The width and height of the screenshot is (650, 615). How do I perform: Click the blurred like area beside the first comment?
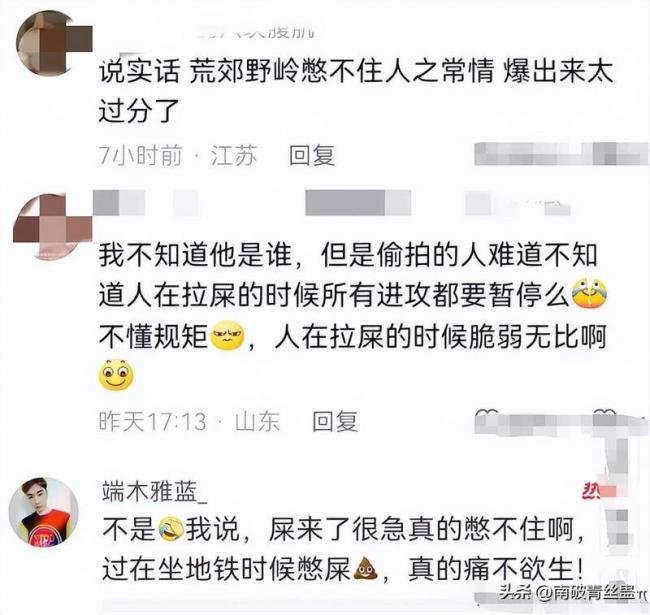pyautogui.click(x=561, y=154)
